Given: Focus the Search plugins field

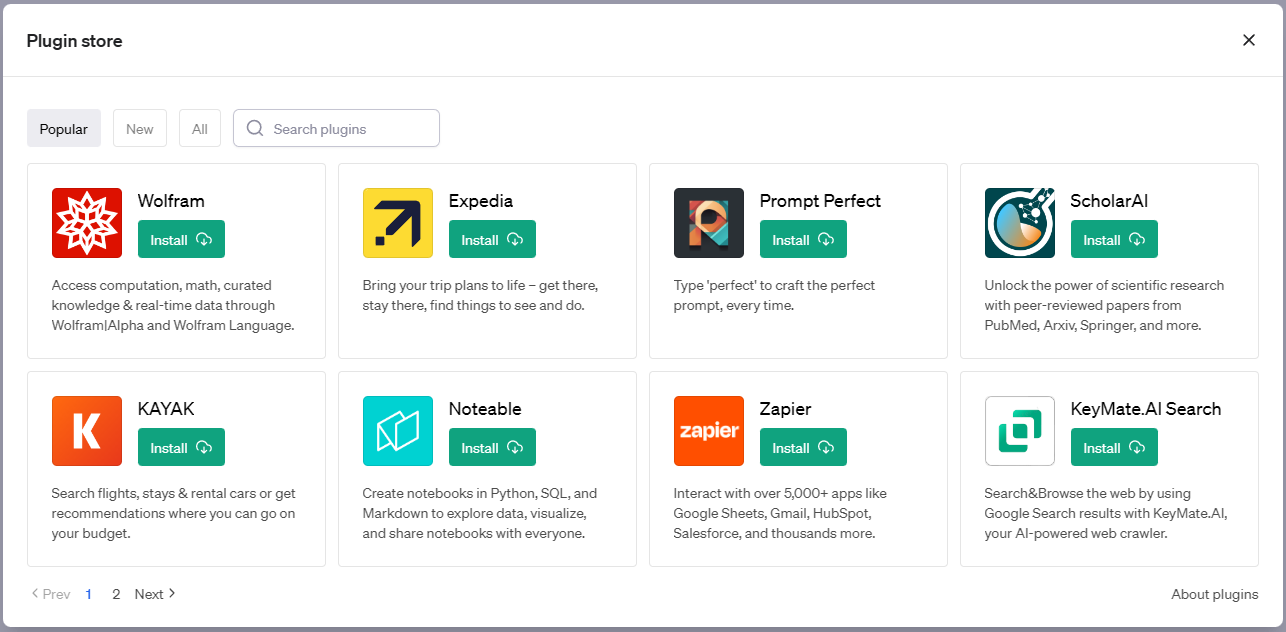Looking at the screenshot, I should pyautogui.click(x=336, y=128).
